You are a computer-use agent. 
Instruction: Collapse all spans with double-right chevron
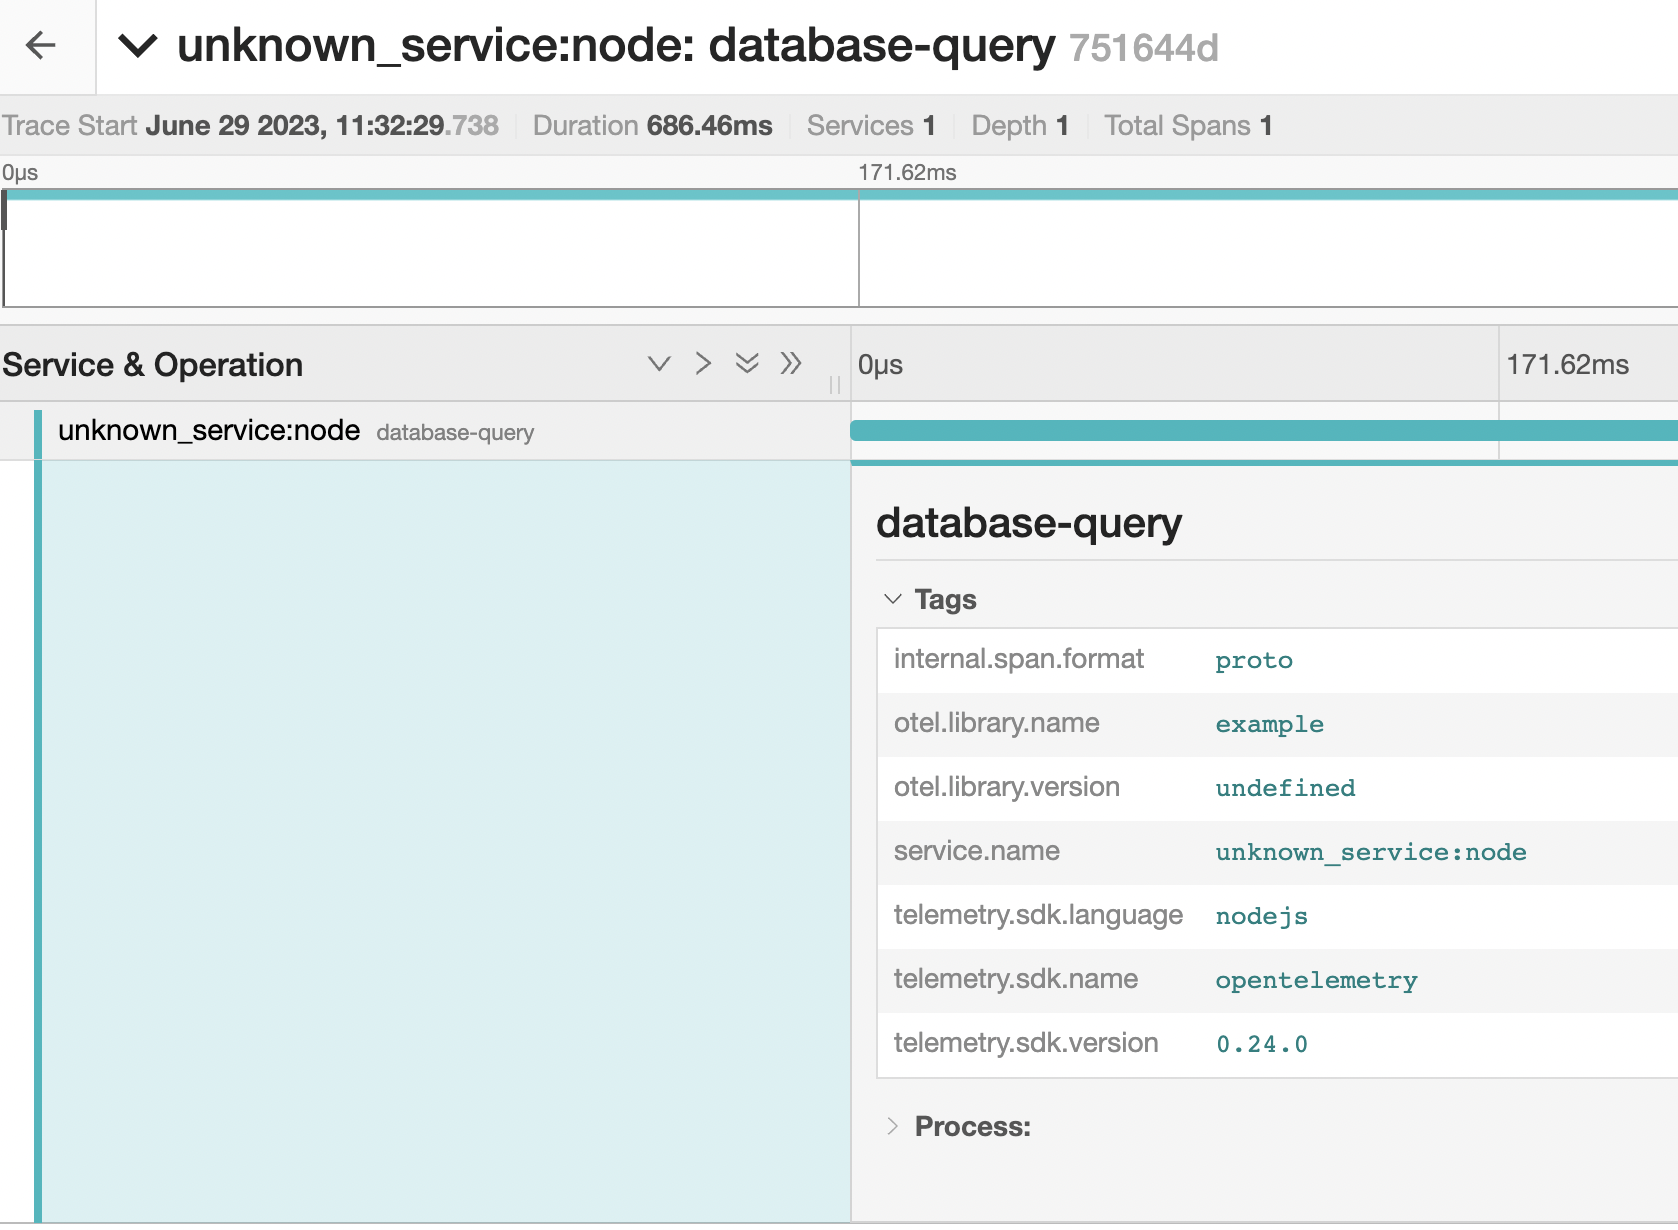click(x=791, y=363)
